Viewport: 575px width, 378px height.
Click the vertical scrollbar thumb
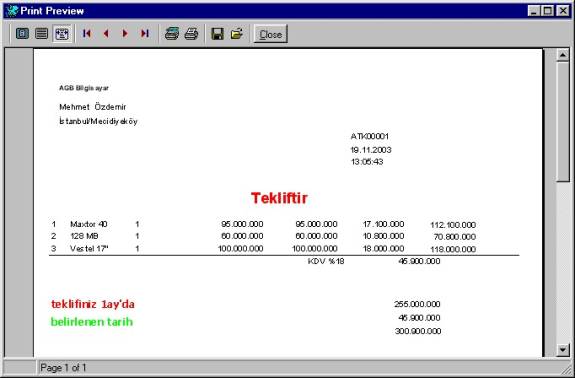(x=563, y=122)
